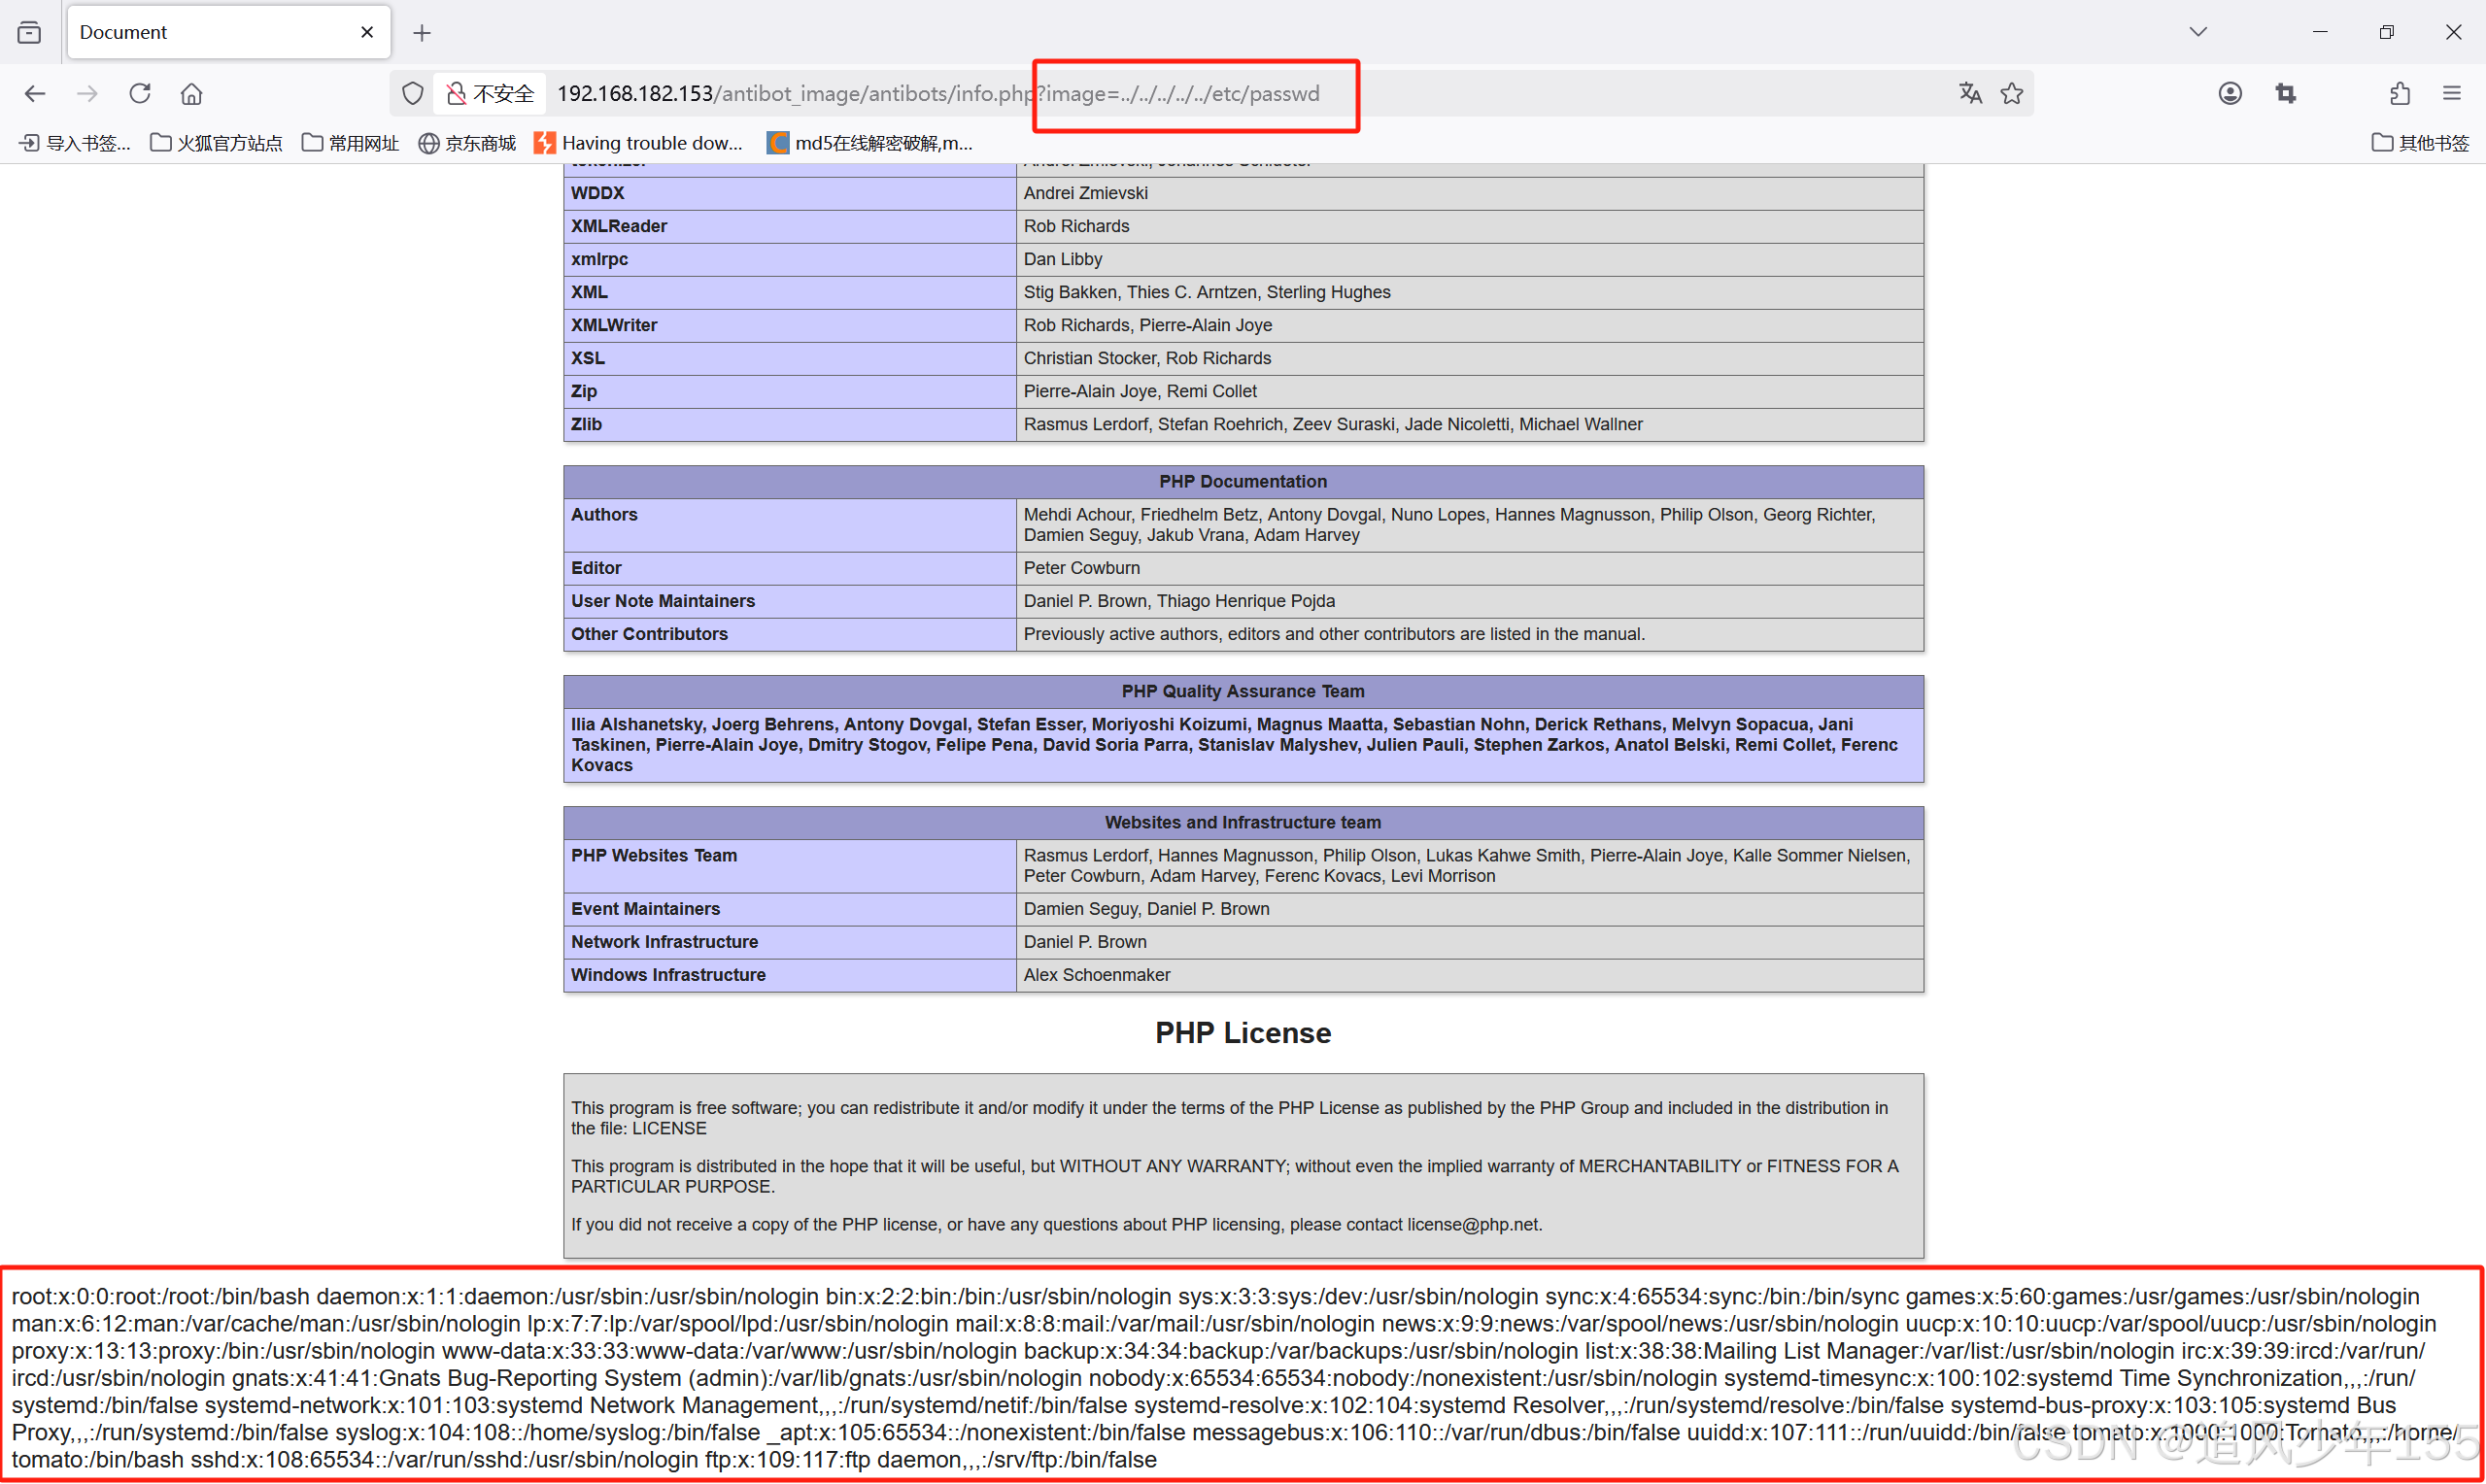2486x1484 pixels.
Task: Open a new tab with plus button
Action: [x=422, y=33]
